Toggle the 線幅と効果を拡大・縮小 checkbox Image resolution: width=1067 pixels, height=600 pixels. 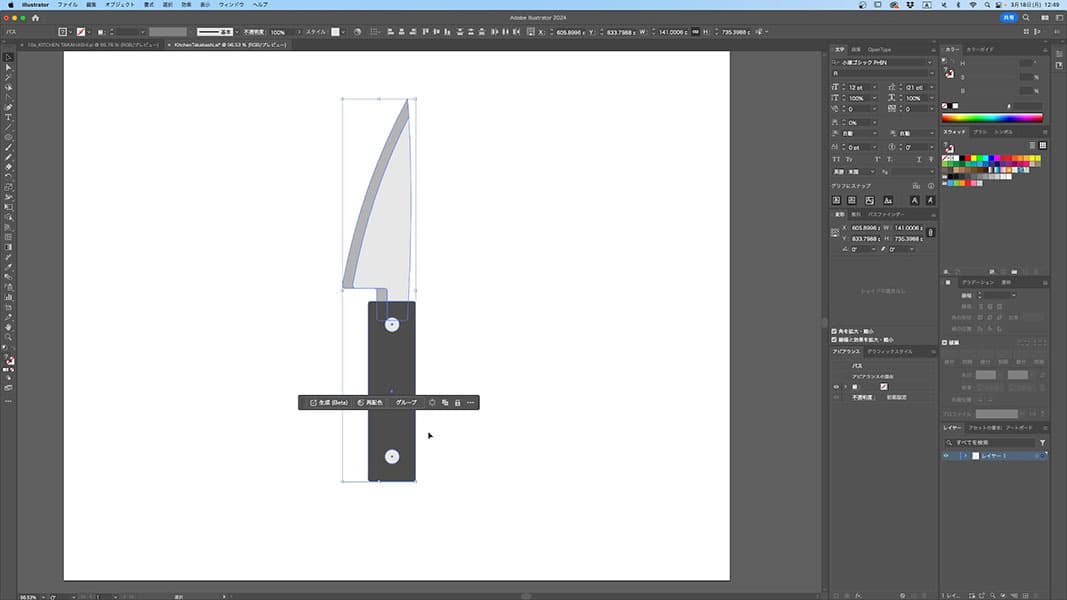coord(835,340)
